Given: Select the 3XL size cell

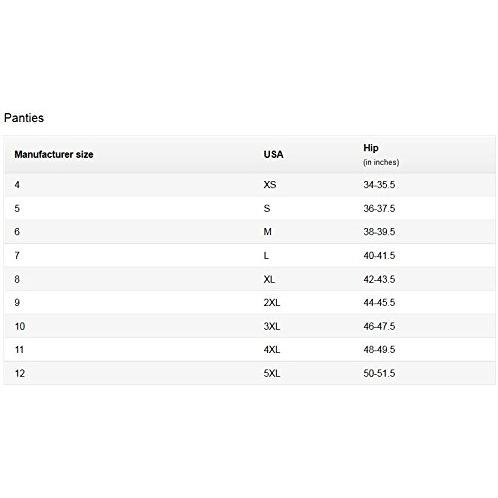Looking at the screenshot, I should [x=272, y=326].
